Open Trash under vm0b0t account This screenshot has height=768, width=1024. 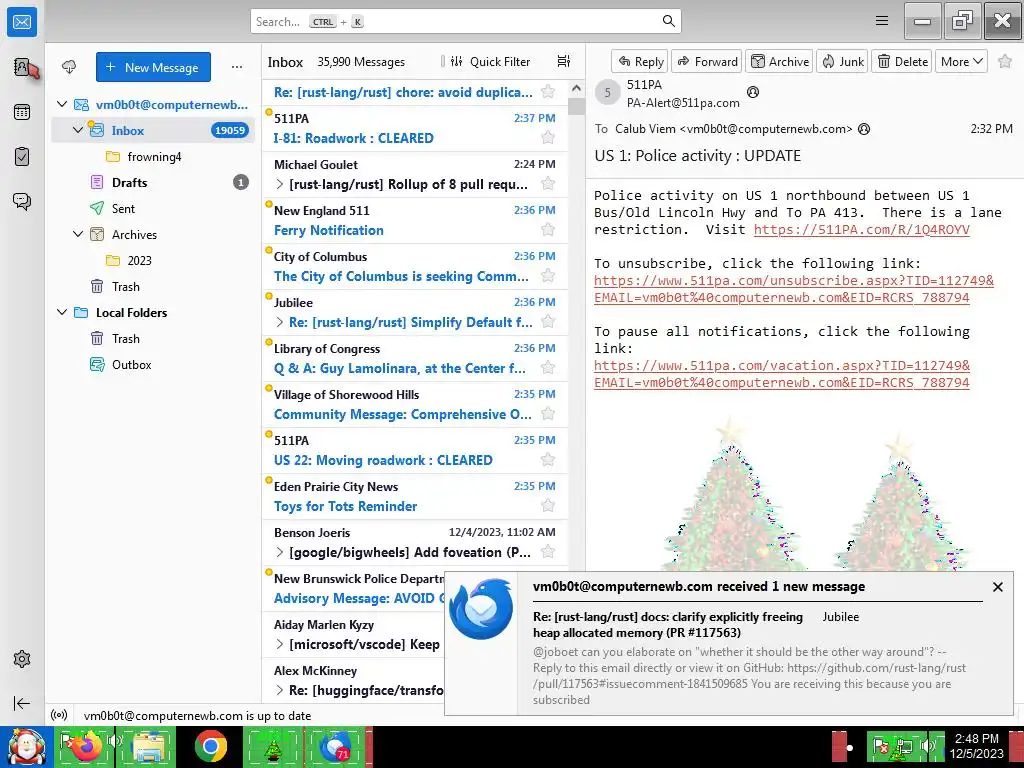pos(153,287)
